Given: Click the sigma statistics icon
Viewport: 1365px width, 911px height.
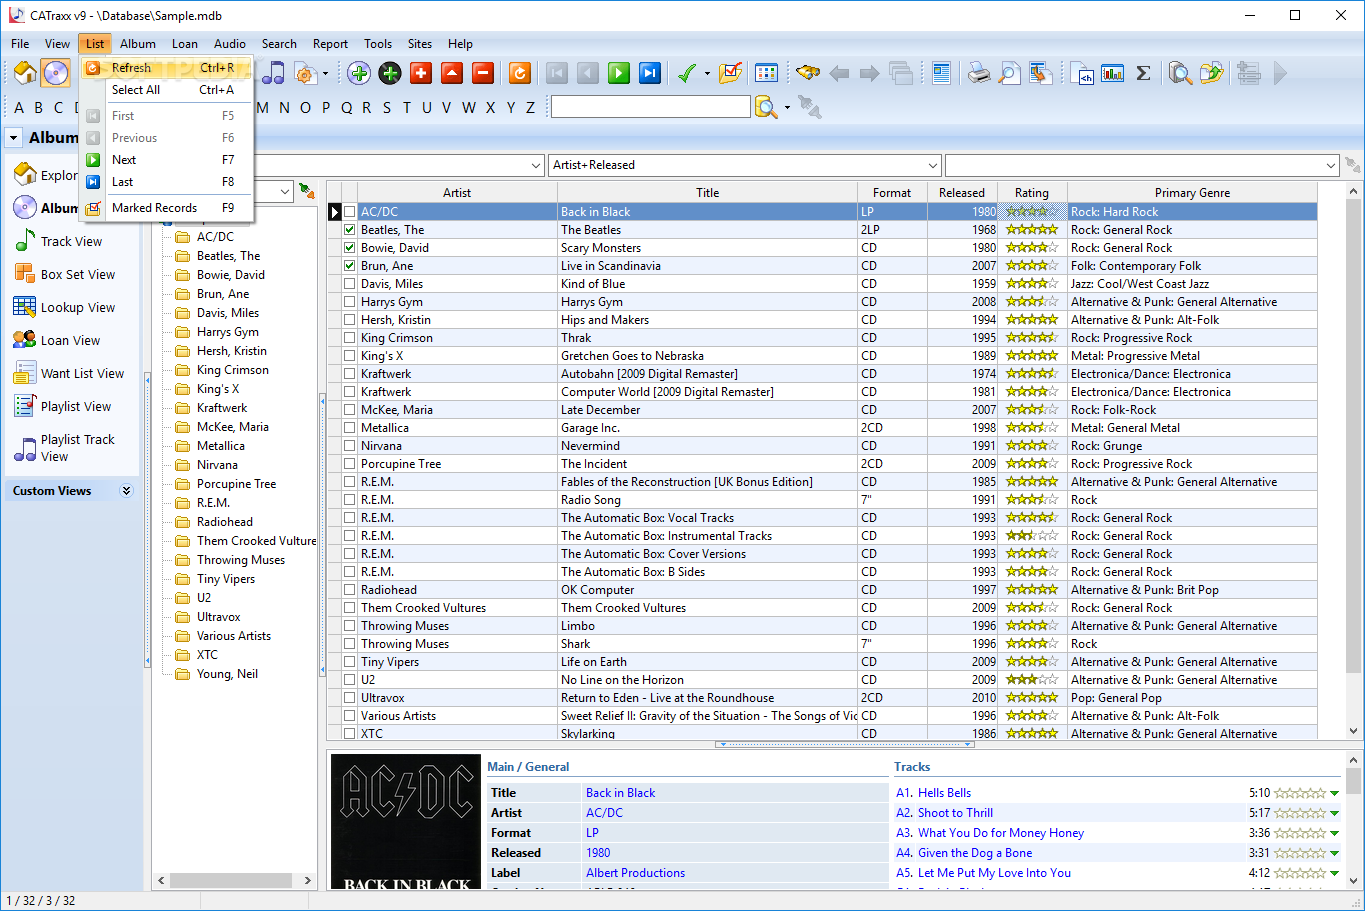Looking at the screenshot, I should tap(1143, 73).
